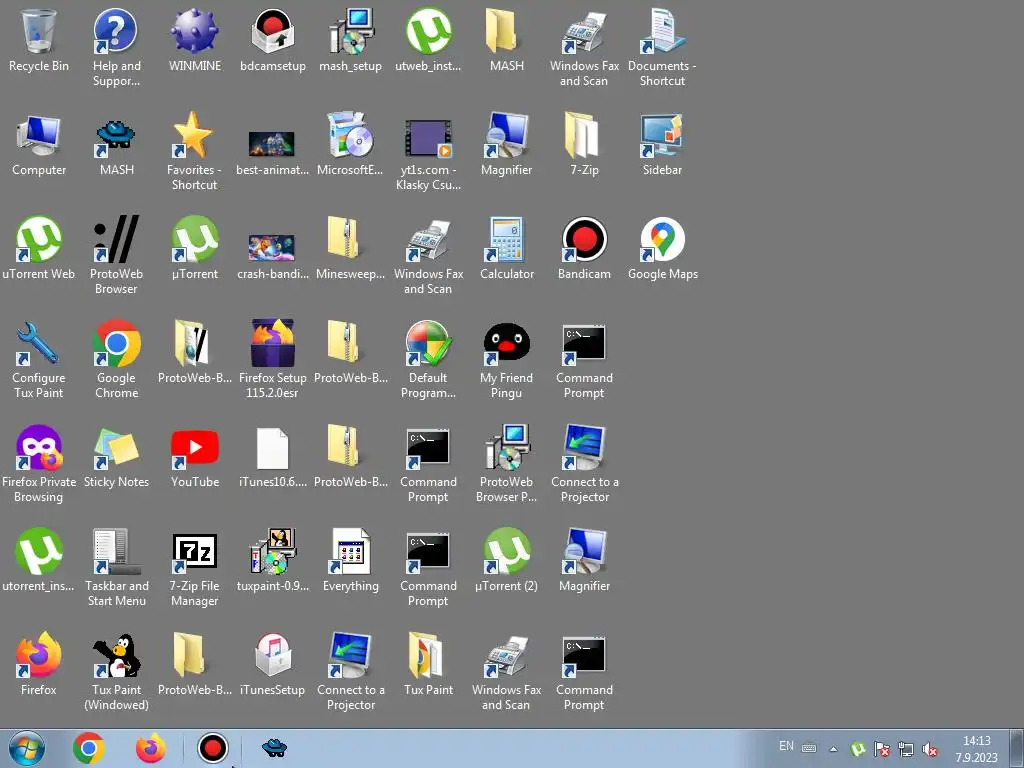This screenshot has height=768, width=1024.
Task: Open the Windows Start menu orb
Action: coord(27,748)
